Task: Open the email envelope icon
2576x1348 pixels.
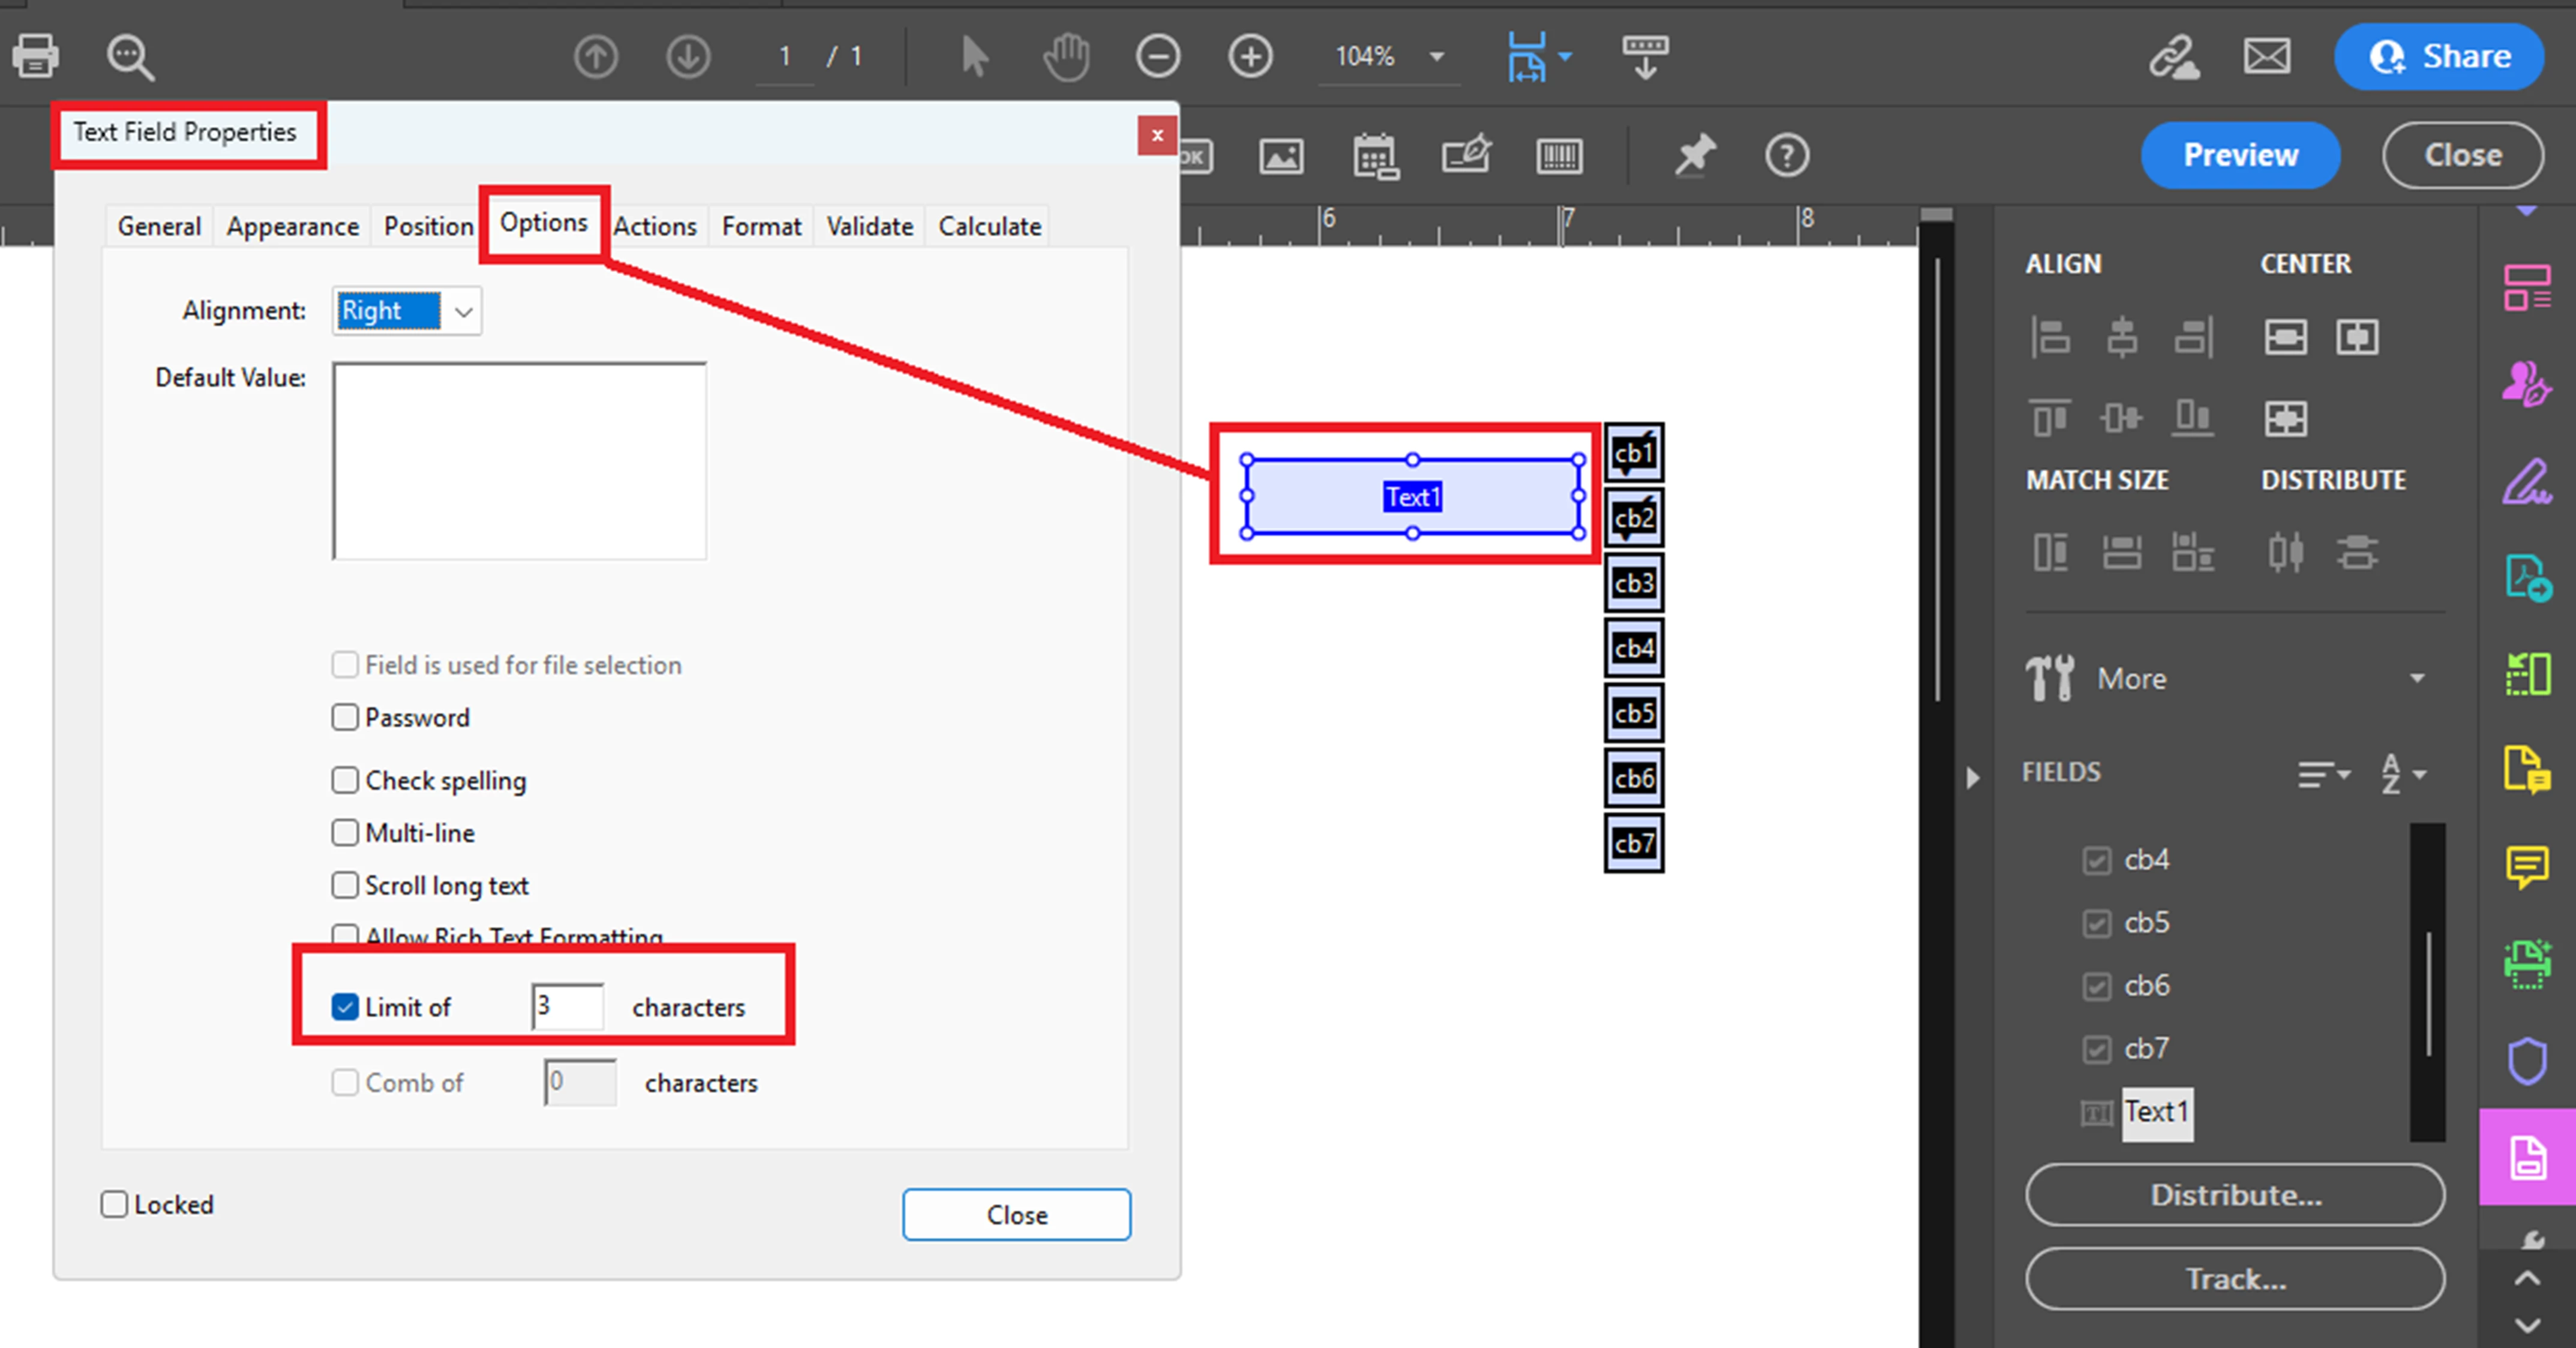Action: coord(2266,56)
